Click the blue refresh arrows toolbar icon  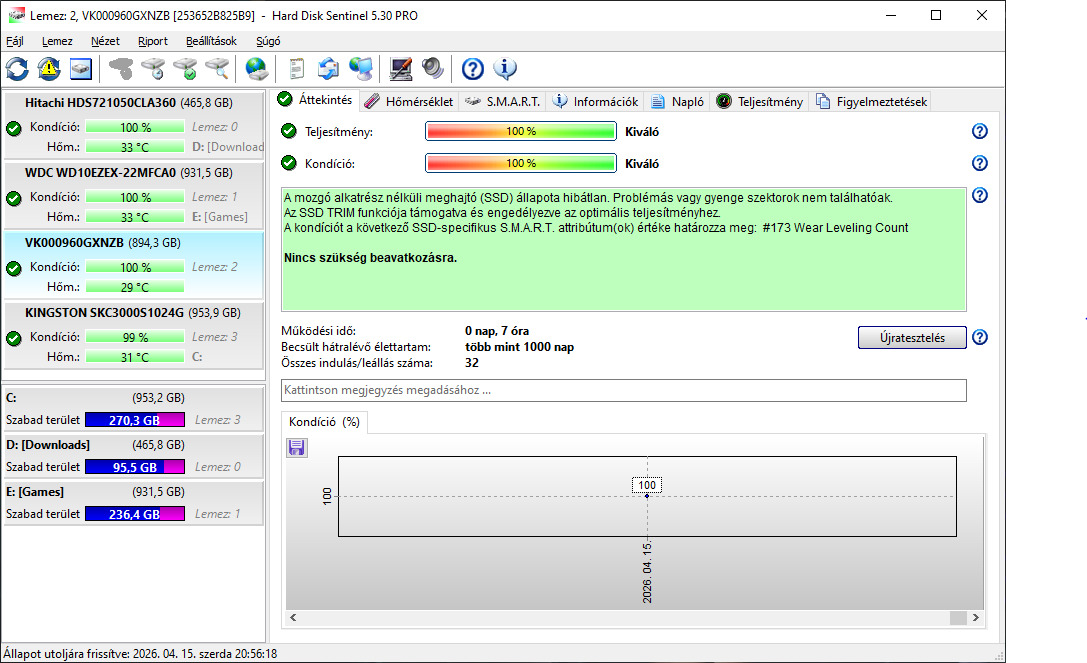[x=17, y=69]
